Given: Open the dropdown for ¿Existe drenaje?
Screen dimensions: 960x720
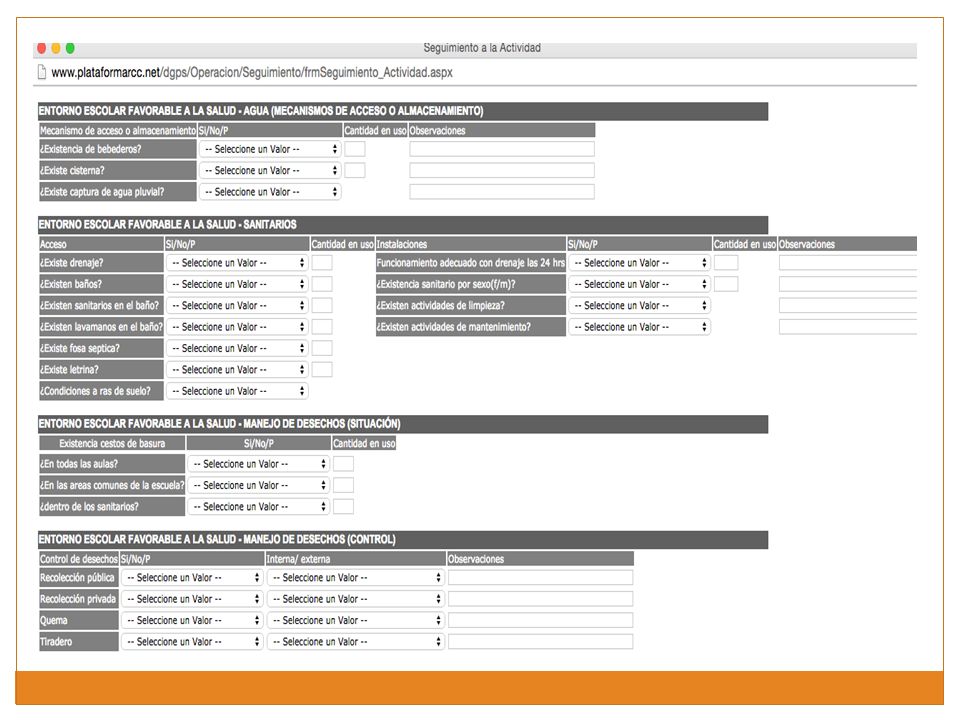Looking at the screenshot, I should 237,263.
